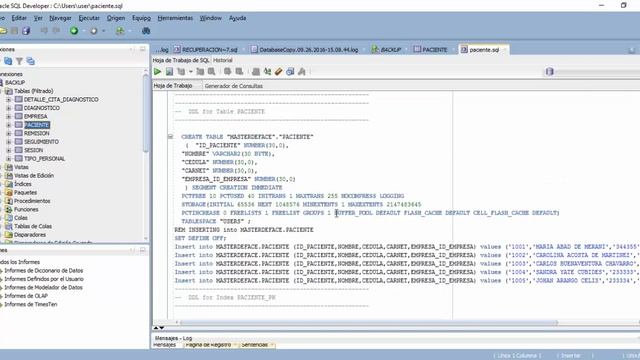The height and width of the screenshot is (360, 640).
Task: Select the Hoja de Trabajo sub-tab
Action: [x=173, y=86]
